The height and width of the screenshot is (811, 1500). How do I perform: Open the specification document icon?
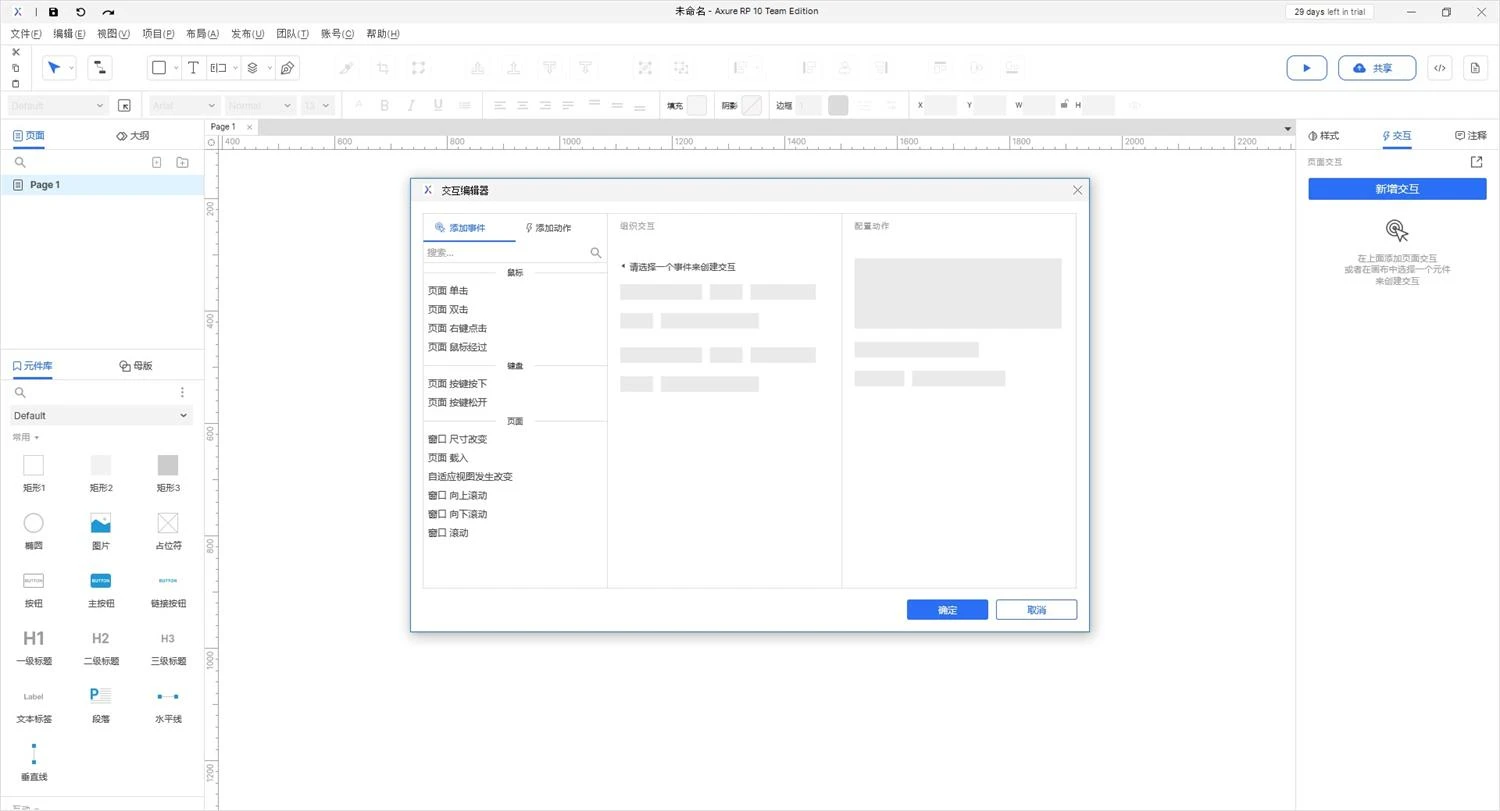[x=1475, y=68]
